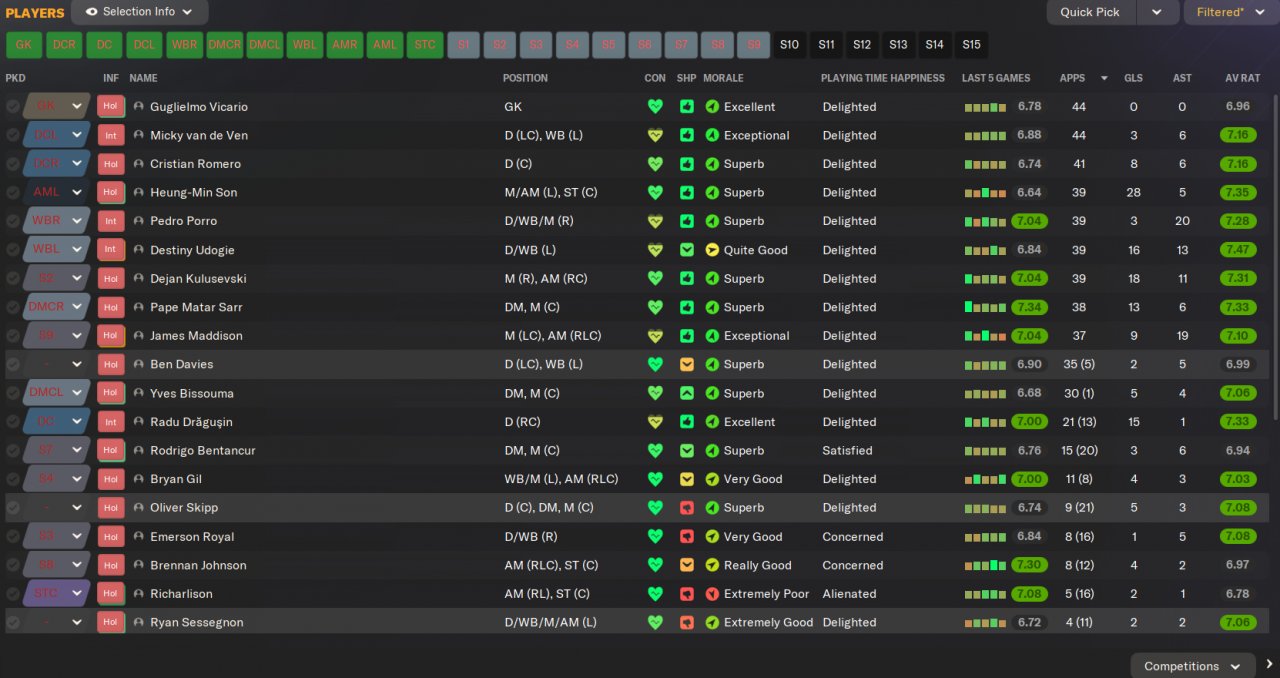The height and width of the screenshot is (678, 1280).
Task: Select the S10 substitute slot
Action: pos(789,45)
